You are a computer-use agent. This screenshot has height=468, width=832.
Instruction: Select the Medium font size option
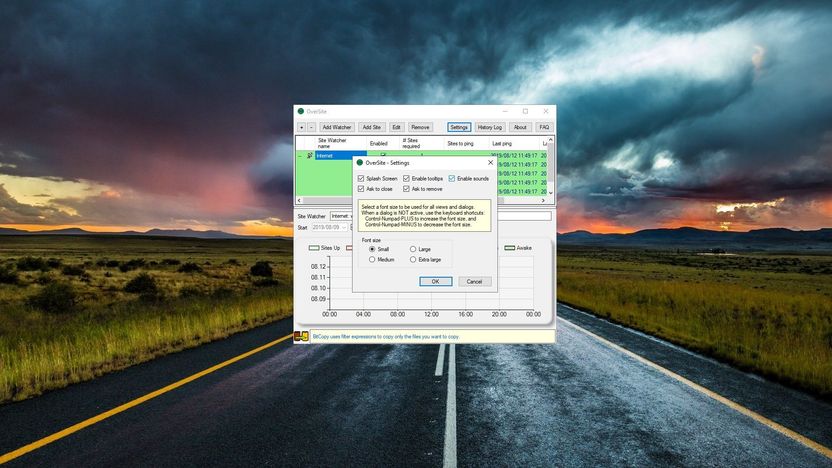[x=372, y=259]
